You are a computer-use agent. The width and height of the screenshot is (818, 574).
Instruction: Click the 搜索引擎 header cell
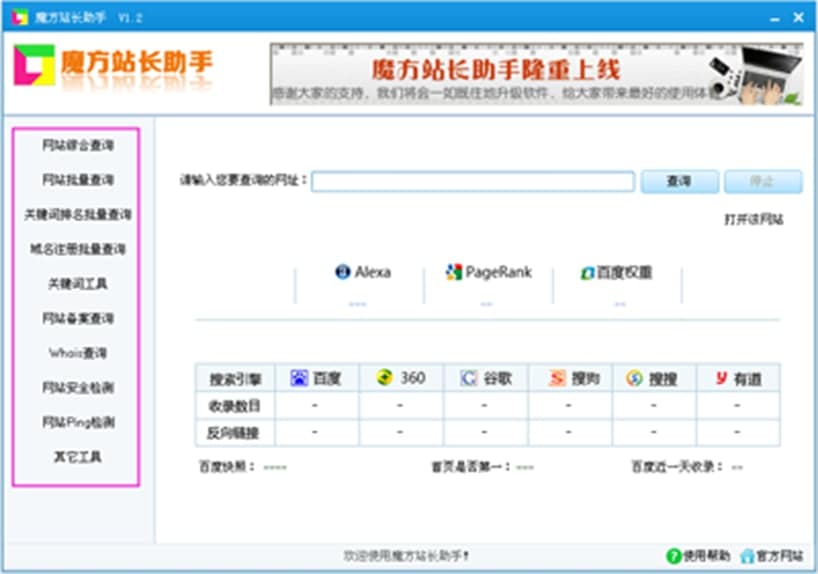tap(235, 379)
